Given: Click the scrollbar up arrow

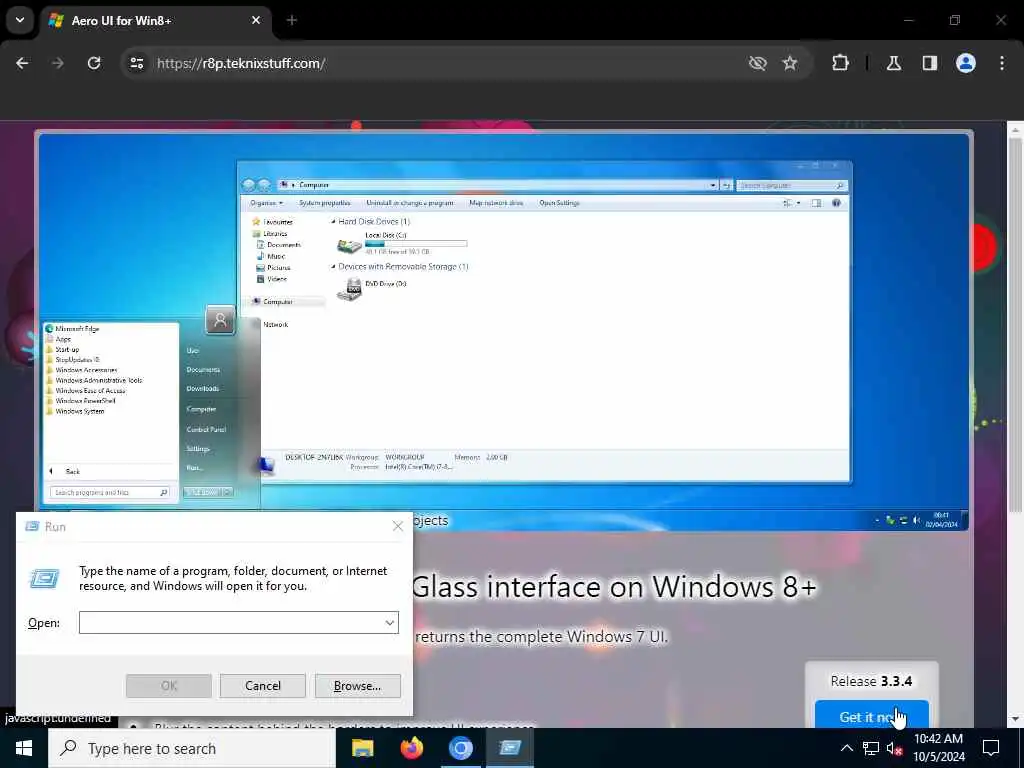Looking at the screenshot, I should coord(1015,130).
